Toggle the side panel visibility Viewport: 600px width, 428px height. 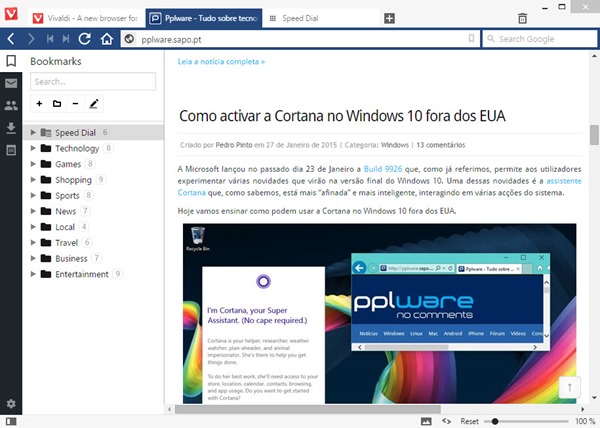tap(11, 421)
